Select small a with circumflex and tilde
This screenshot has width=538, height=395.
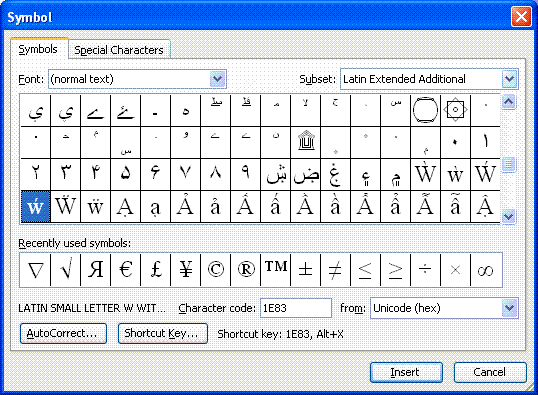click(456, 207)
